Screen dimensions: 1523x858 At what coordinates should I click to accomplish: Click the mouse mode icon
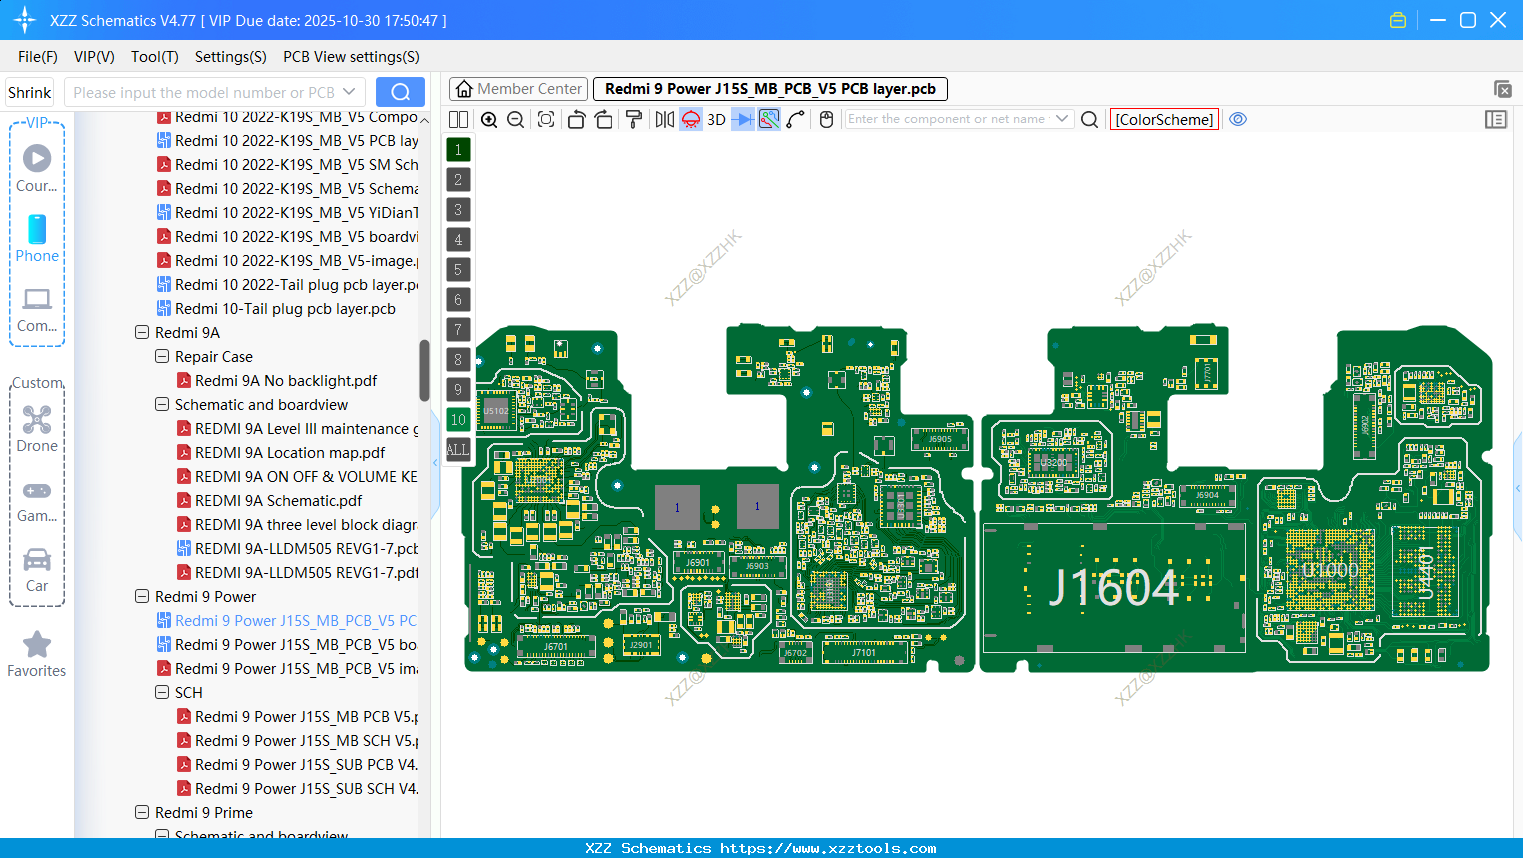826,120
